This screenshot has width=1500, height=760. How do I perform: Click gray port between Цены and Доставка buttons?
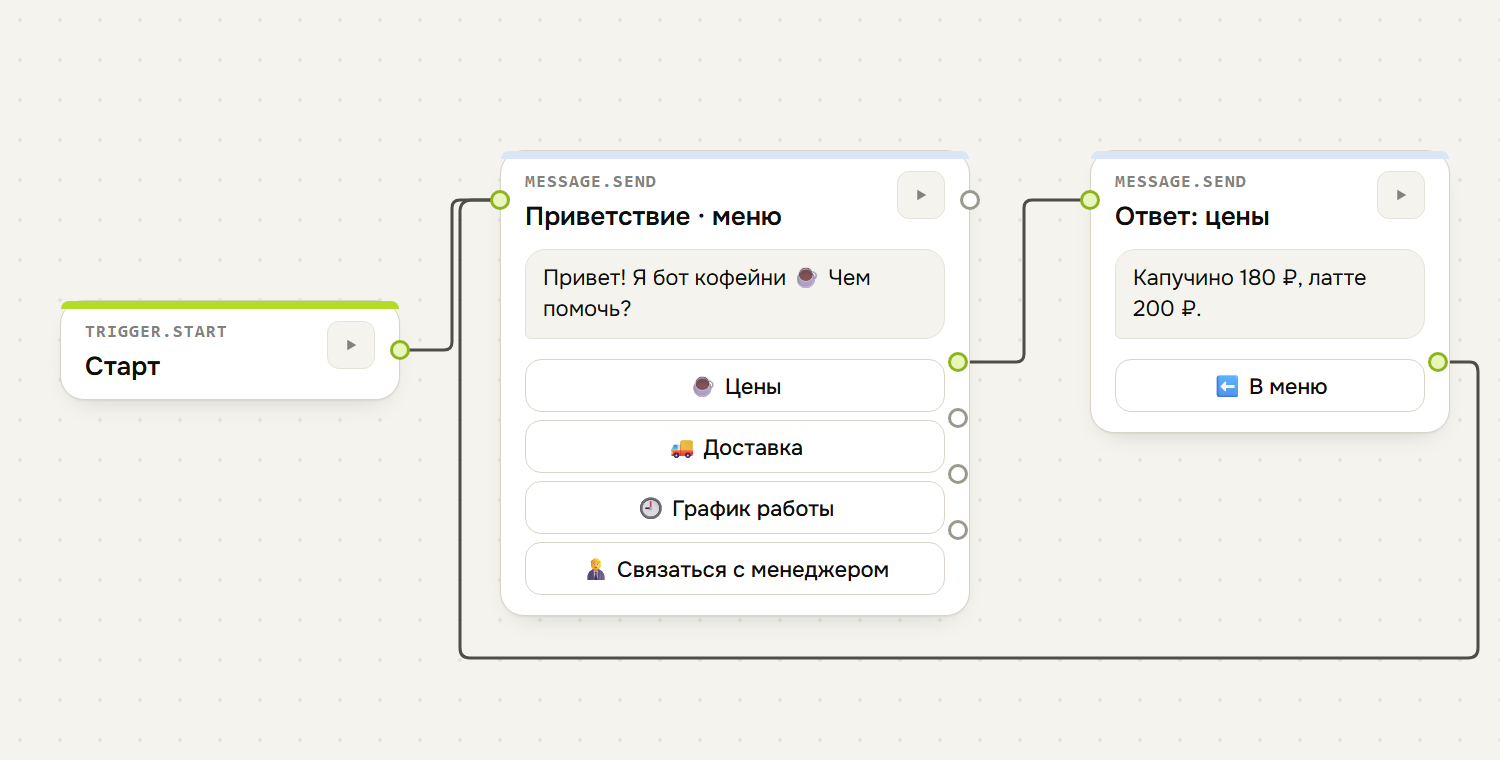pyautogui.click(x=958, y=418)
